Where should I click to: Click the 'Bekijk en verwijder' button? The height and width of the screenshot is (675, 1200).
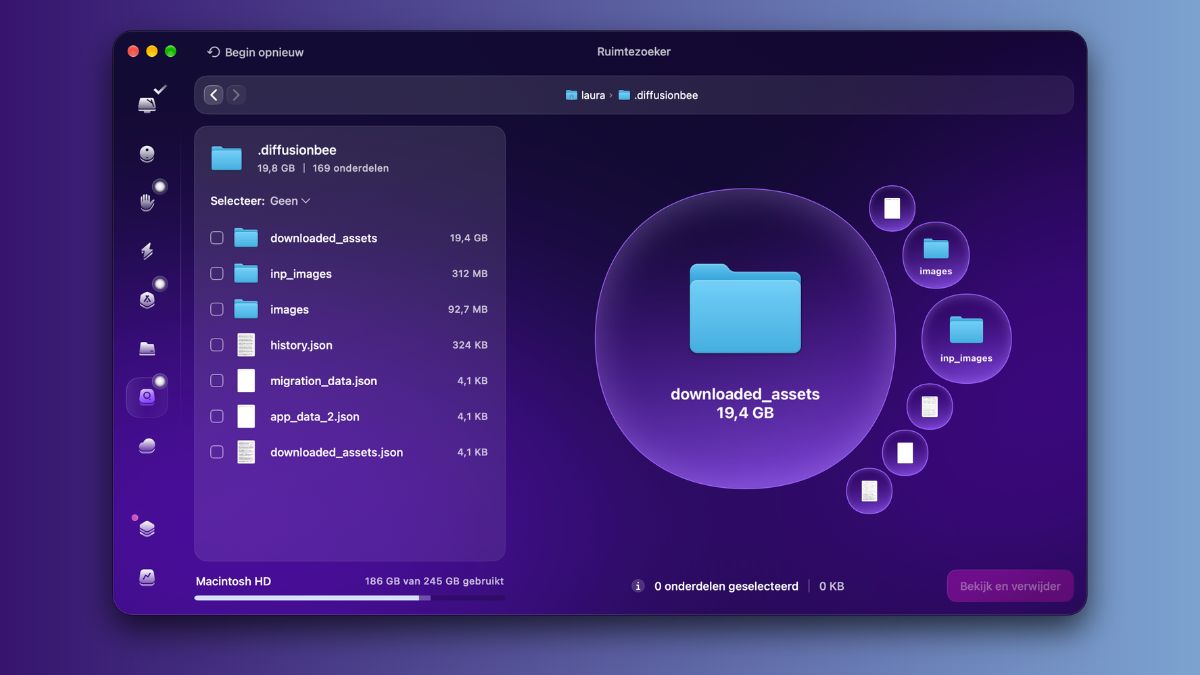[x=1010, y=586]
